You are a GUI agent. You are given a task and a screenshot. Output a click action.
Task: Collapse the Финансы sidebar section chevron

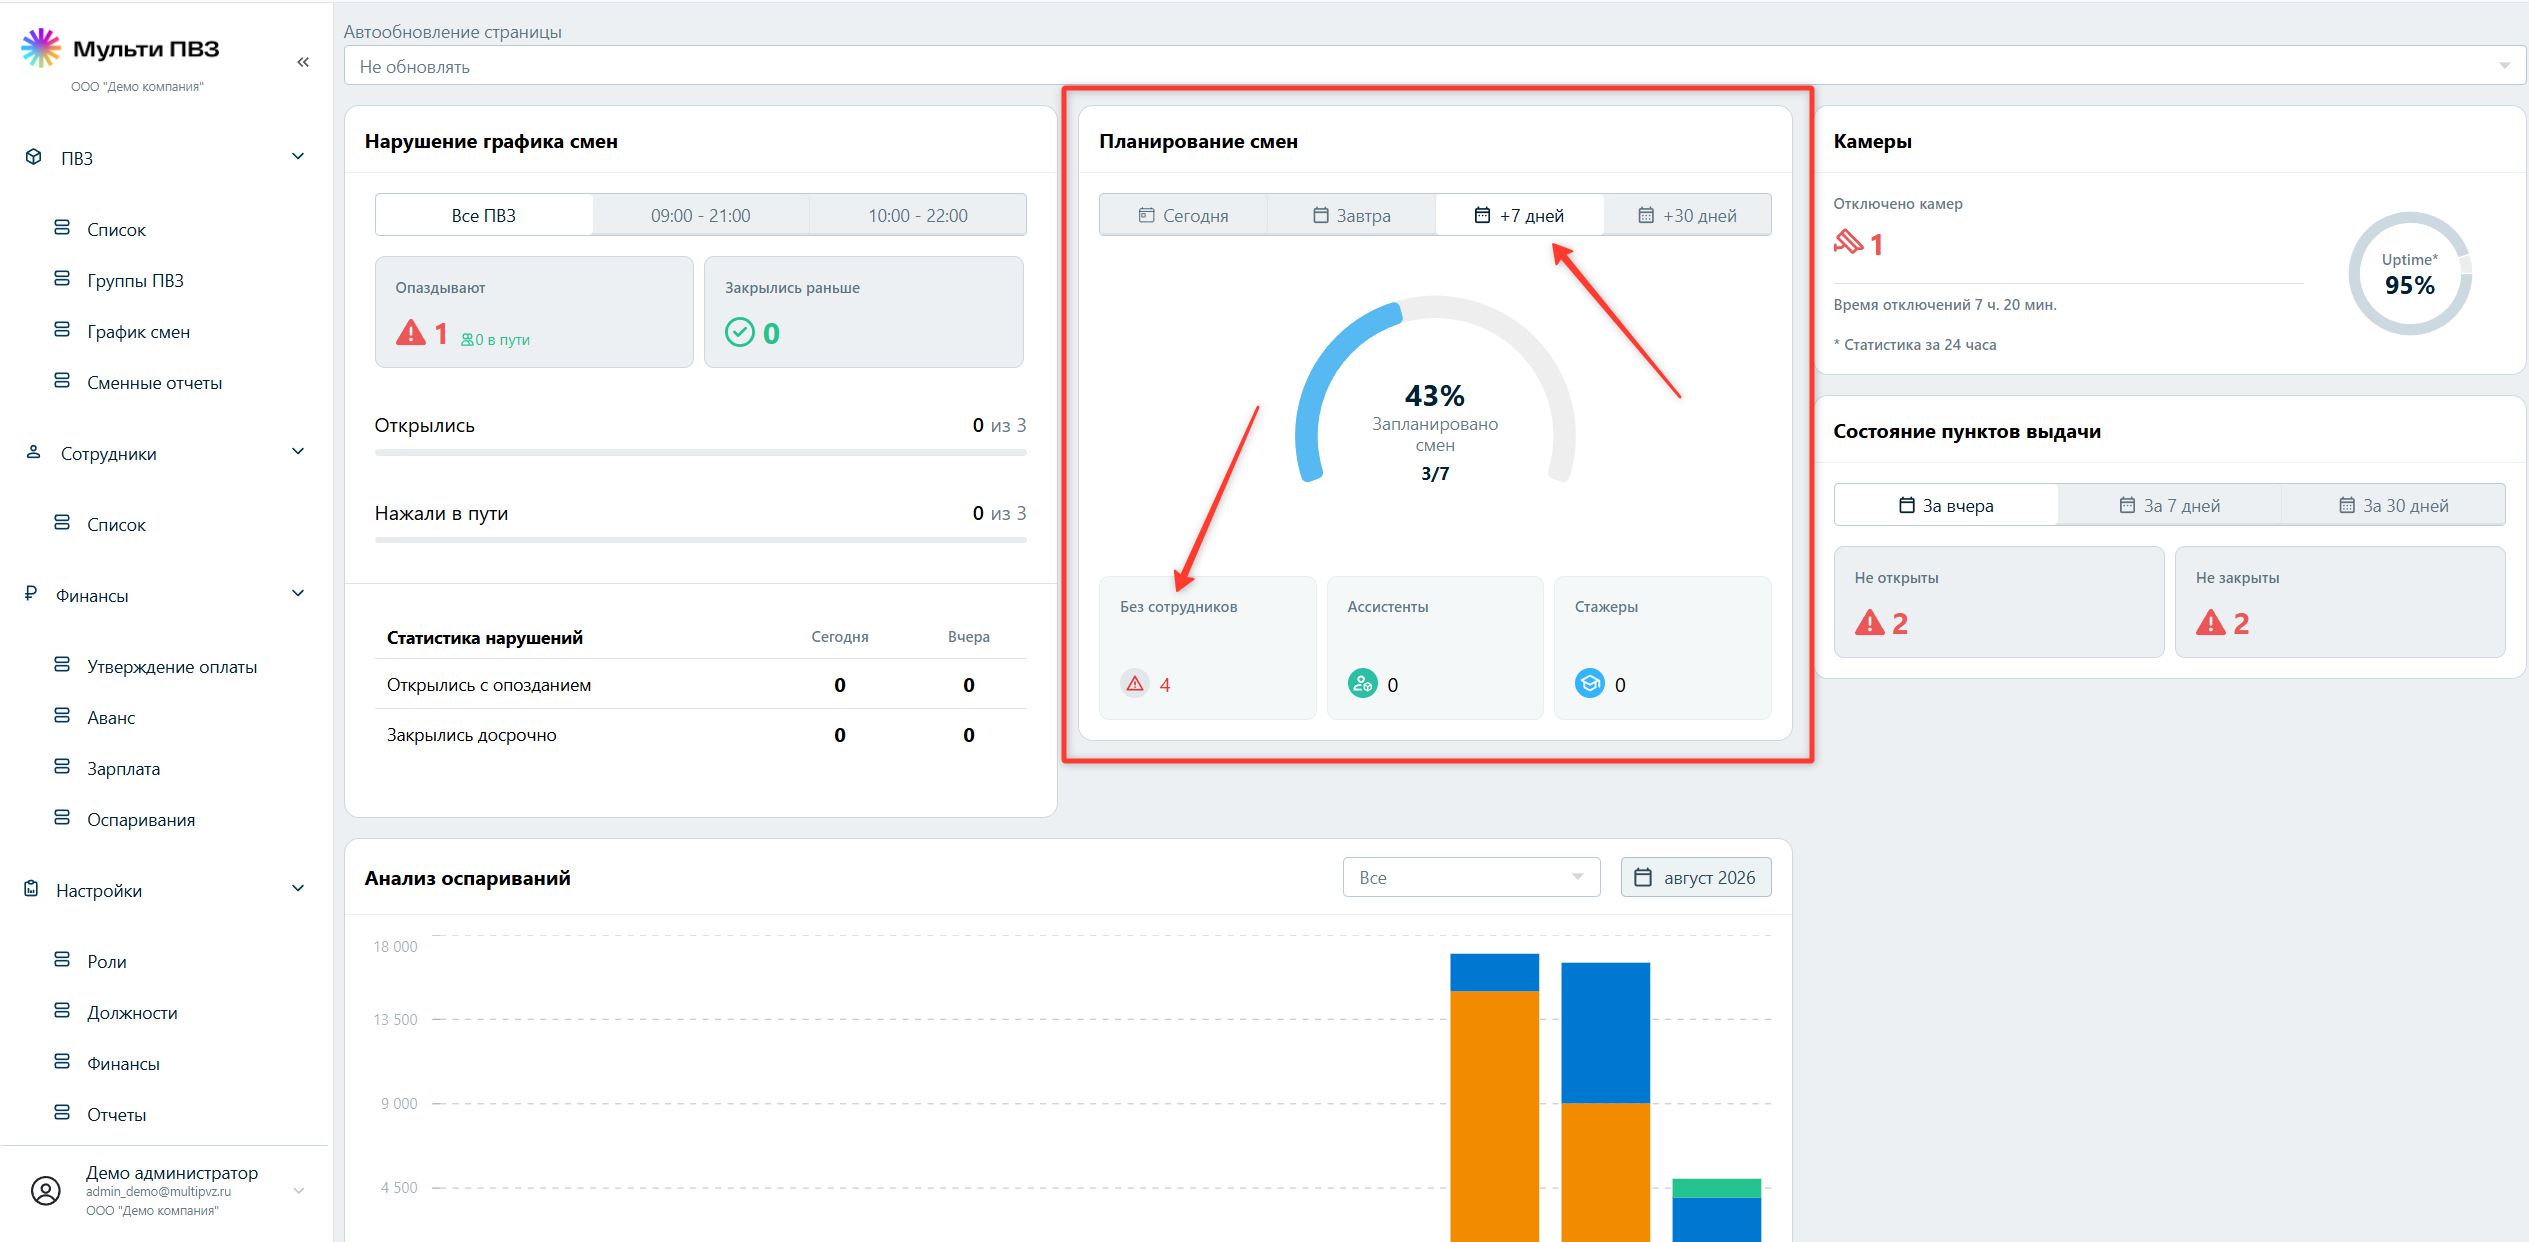coord(298,593)
